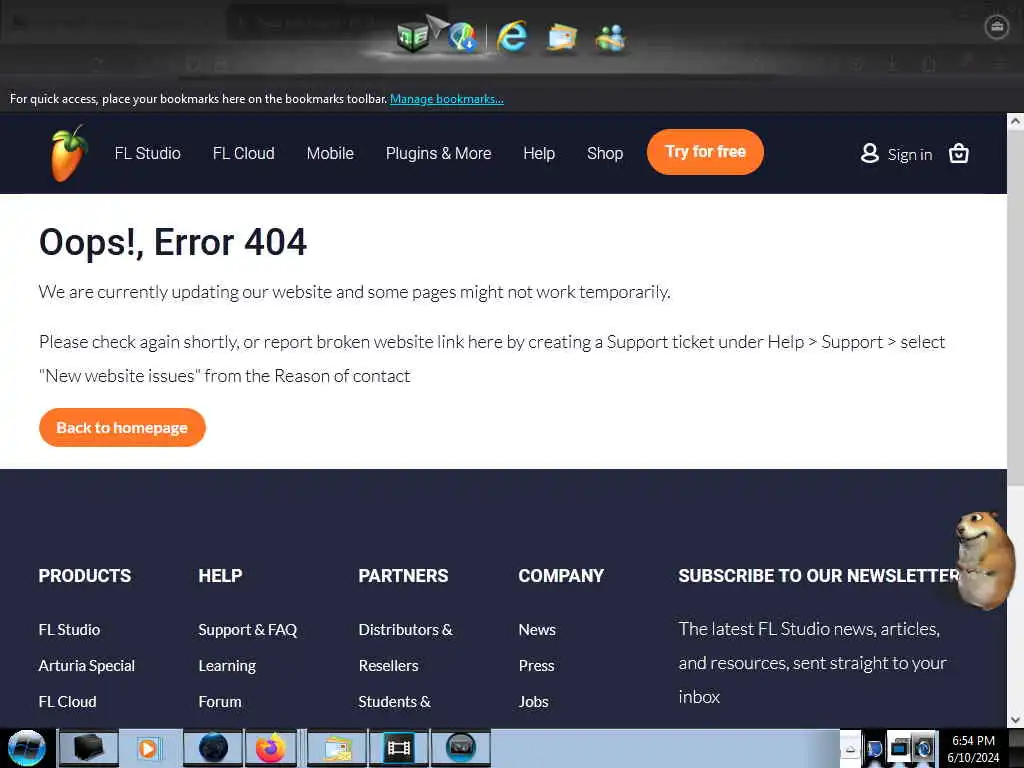The width and height of the screenshot is (1024, 768).
Task: Open the Windows Start orb
Action: point(27,748)
